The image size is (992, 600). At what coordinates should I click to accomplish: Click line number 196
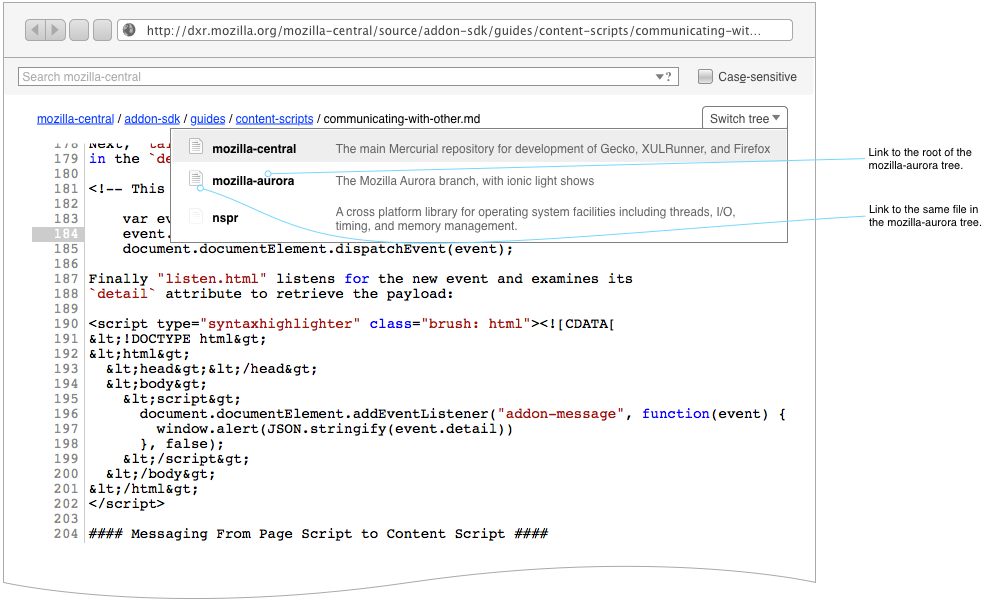click(x=66, y=413)
